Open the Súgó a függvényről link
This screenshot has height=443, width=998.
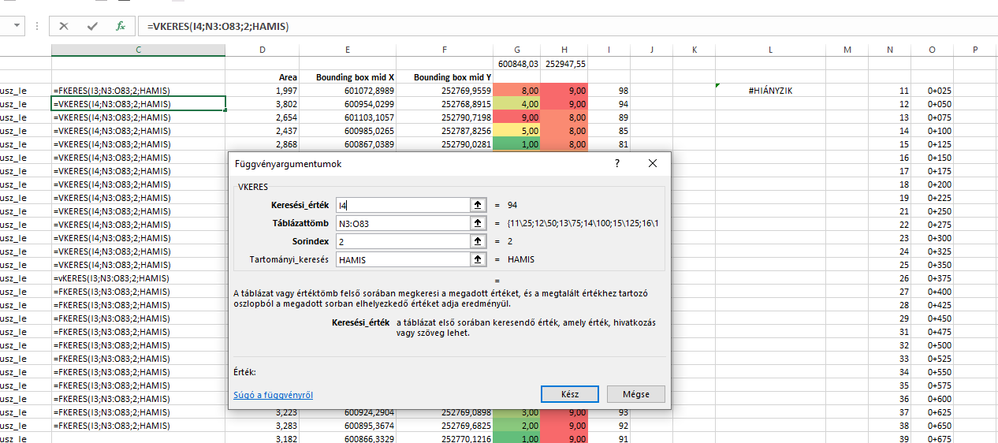tap(273, 395)
